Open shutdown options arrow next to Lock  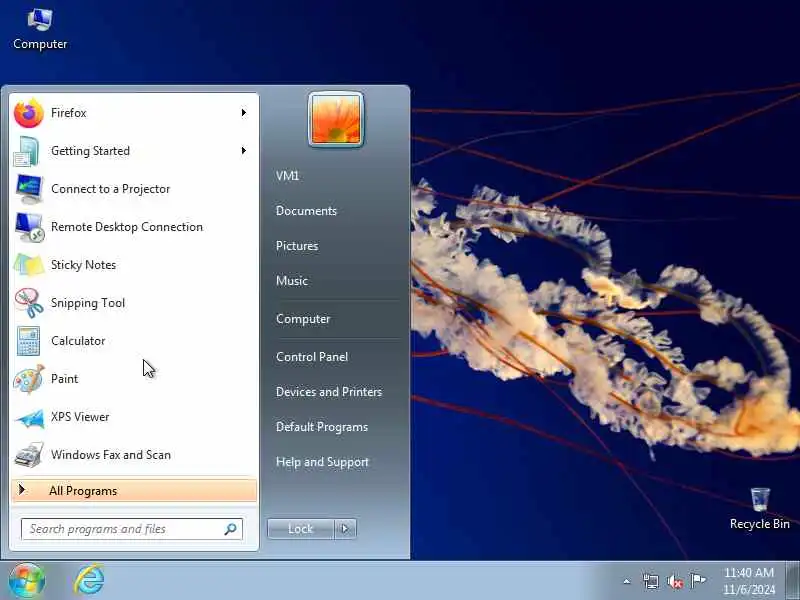(x=345, y=529)
